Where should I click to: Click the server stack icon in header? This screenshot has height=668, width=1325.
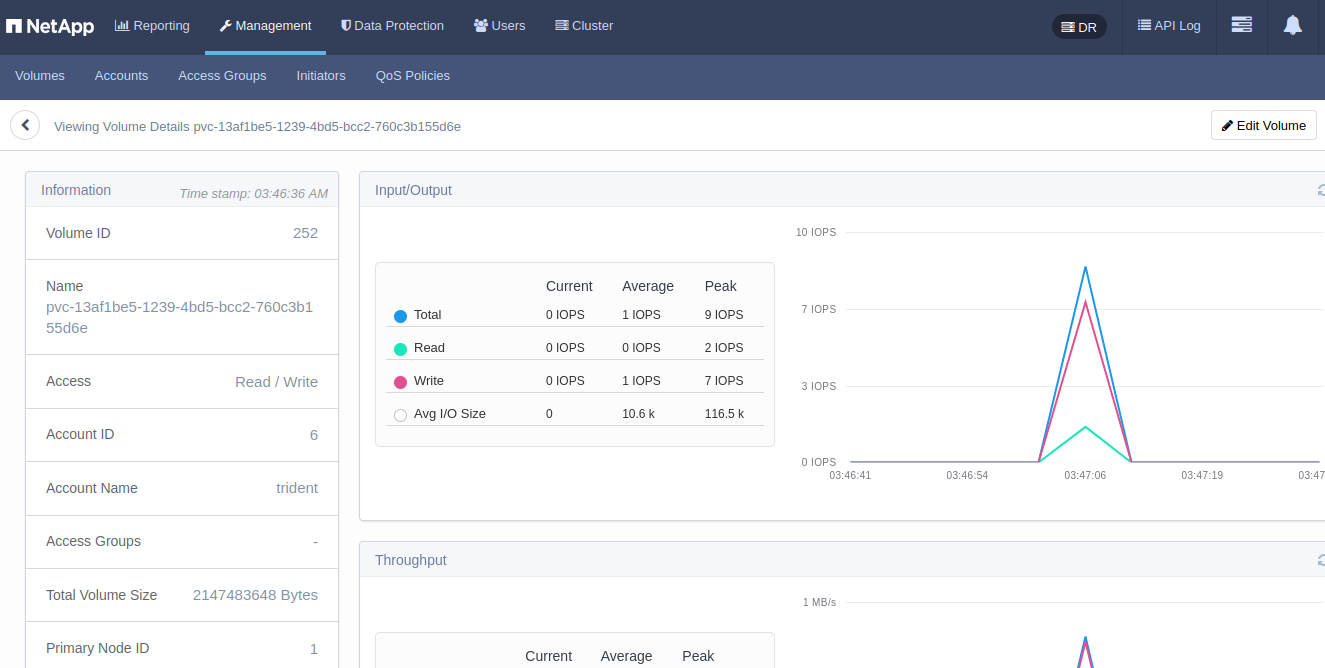pyautogui.click(x=1241, y=25)
